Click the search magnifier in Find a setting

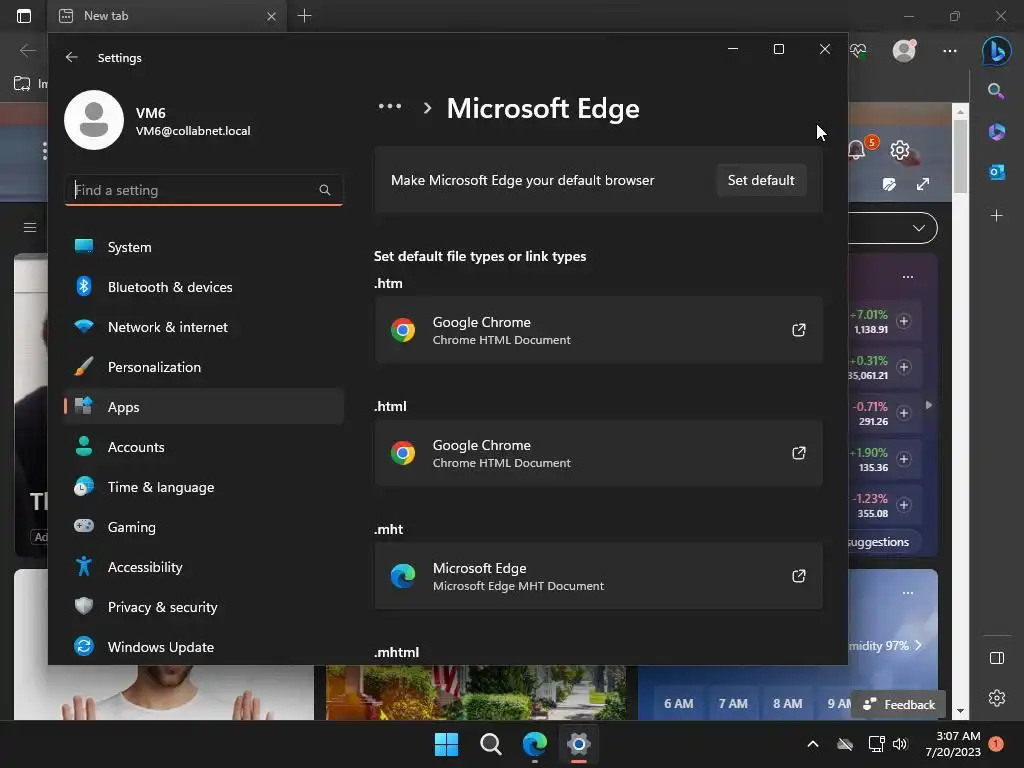tap(325, 190)
